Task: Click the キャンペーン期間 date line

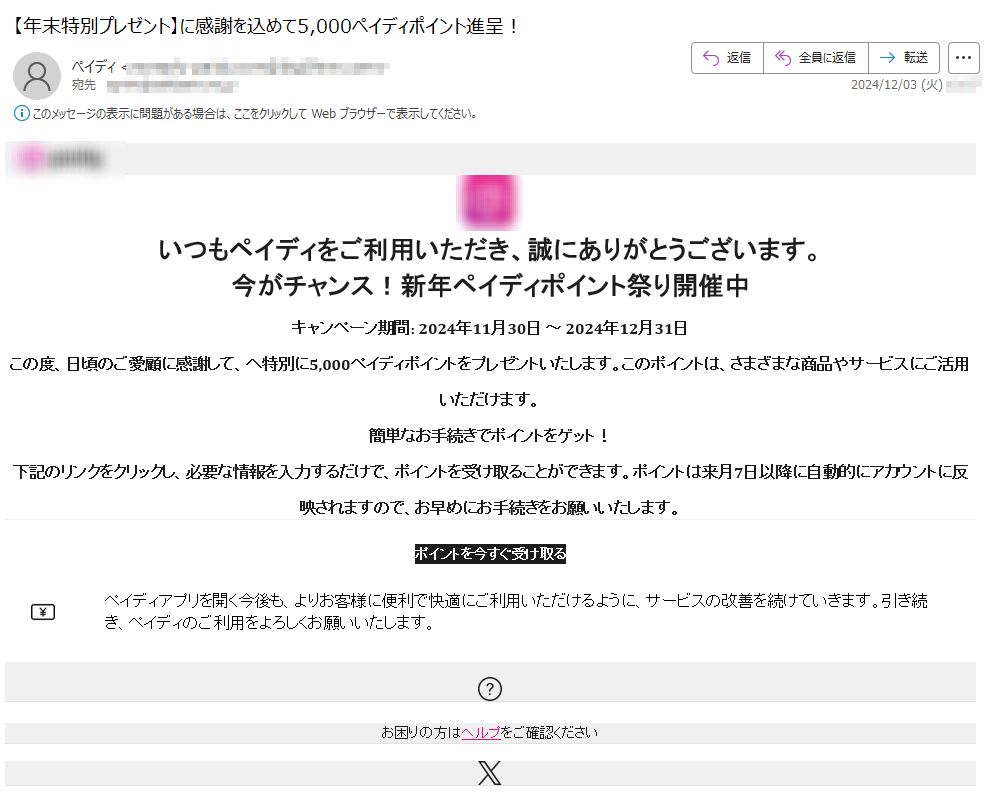Action: (489, 328)
